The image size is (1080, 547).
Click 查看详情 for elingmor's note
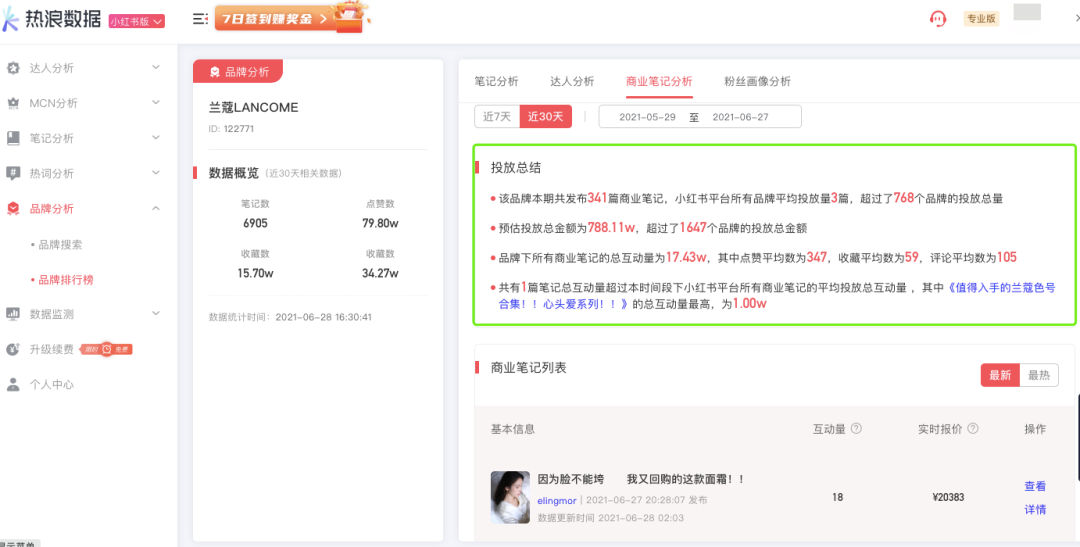(x=1035, y=497)
